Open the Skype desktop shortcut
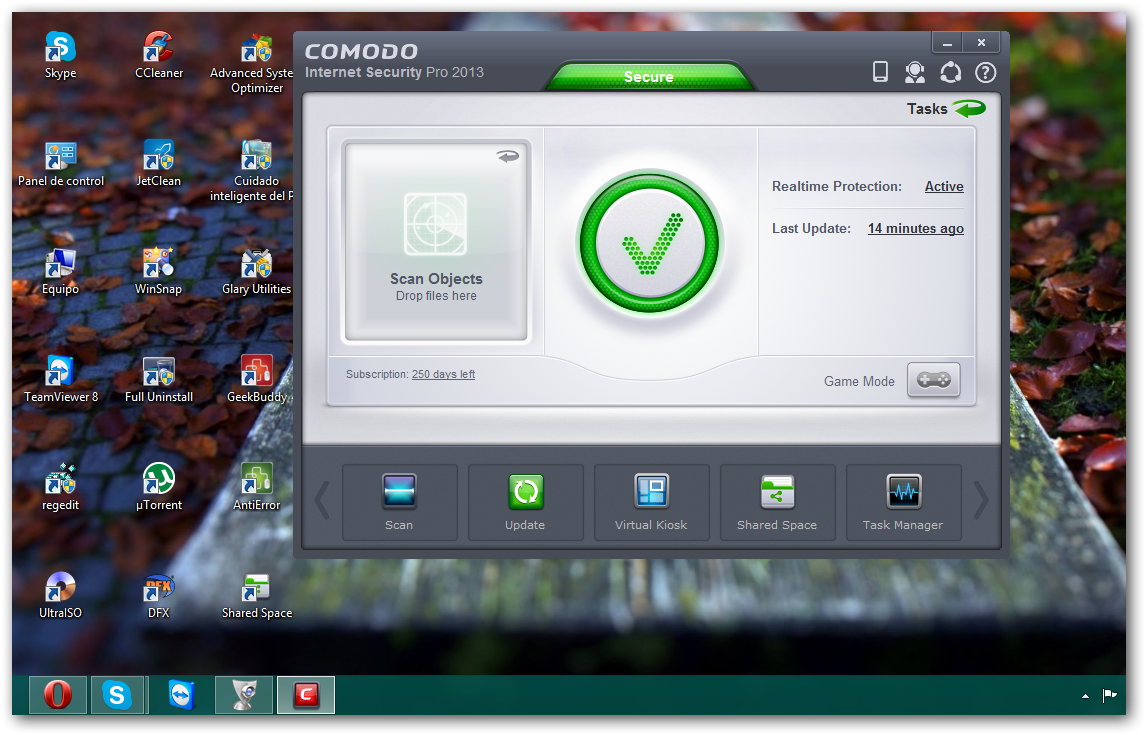1146x735 pixels. (x=60, y=56)
